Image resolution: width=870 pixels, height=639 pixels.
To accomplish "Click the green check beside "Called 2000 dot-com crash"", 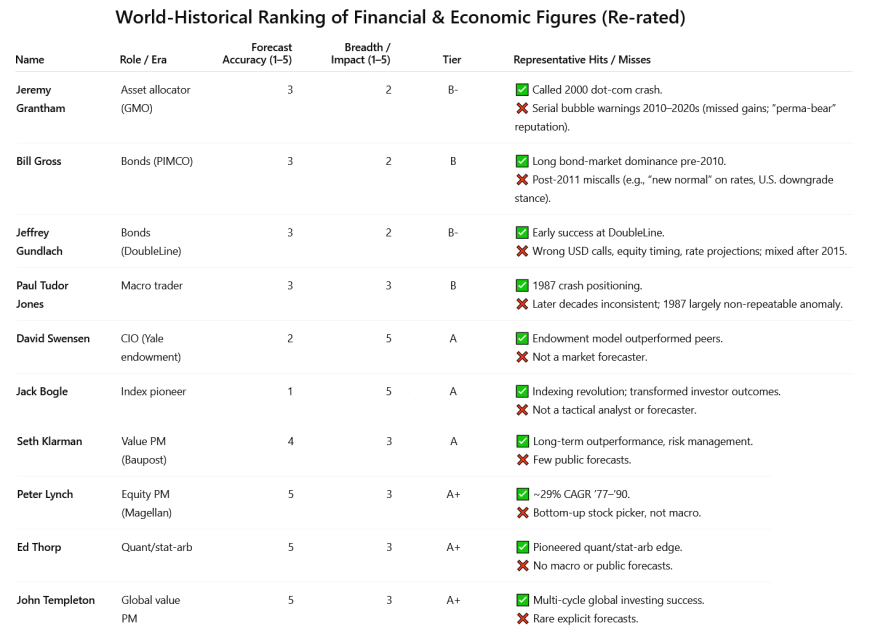I will 522,90.
